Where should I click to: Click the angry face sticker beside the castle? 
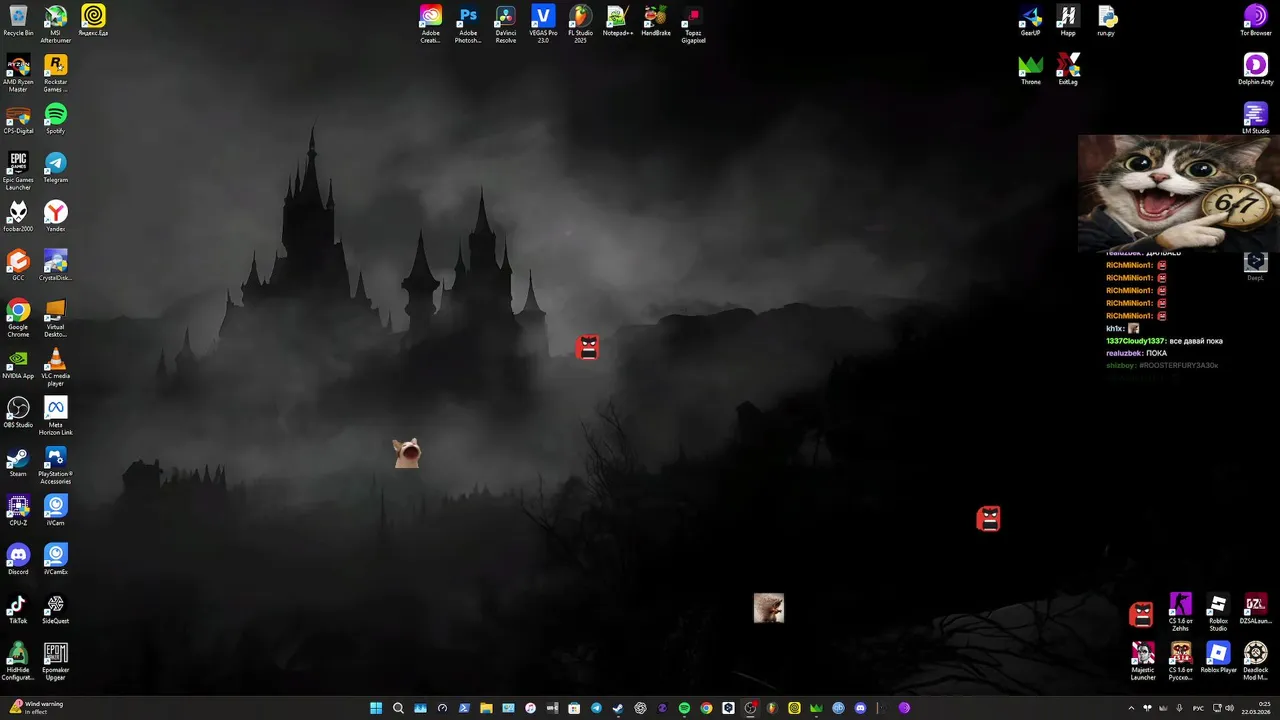pos(588,347)
